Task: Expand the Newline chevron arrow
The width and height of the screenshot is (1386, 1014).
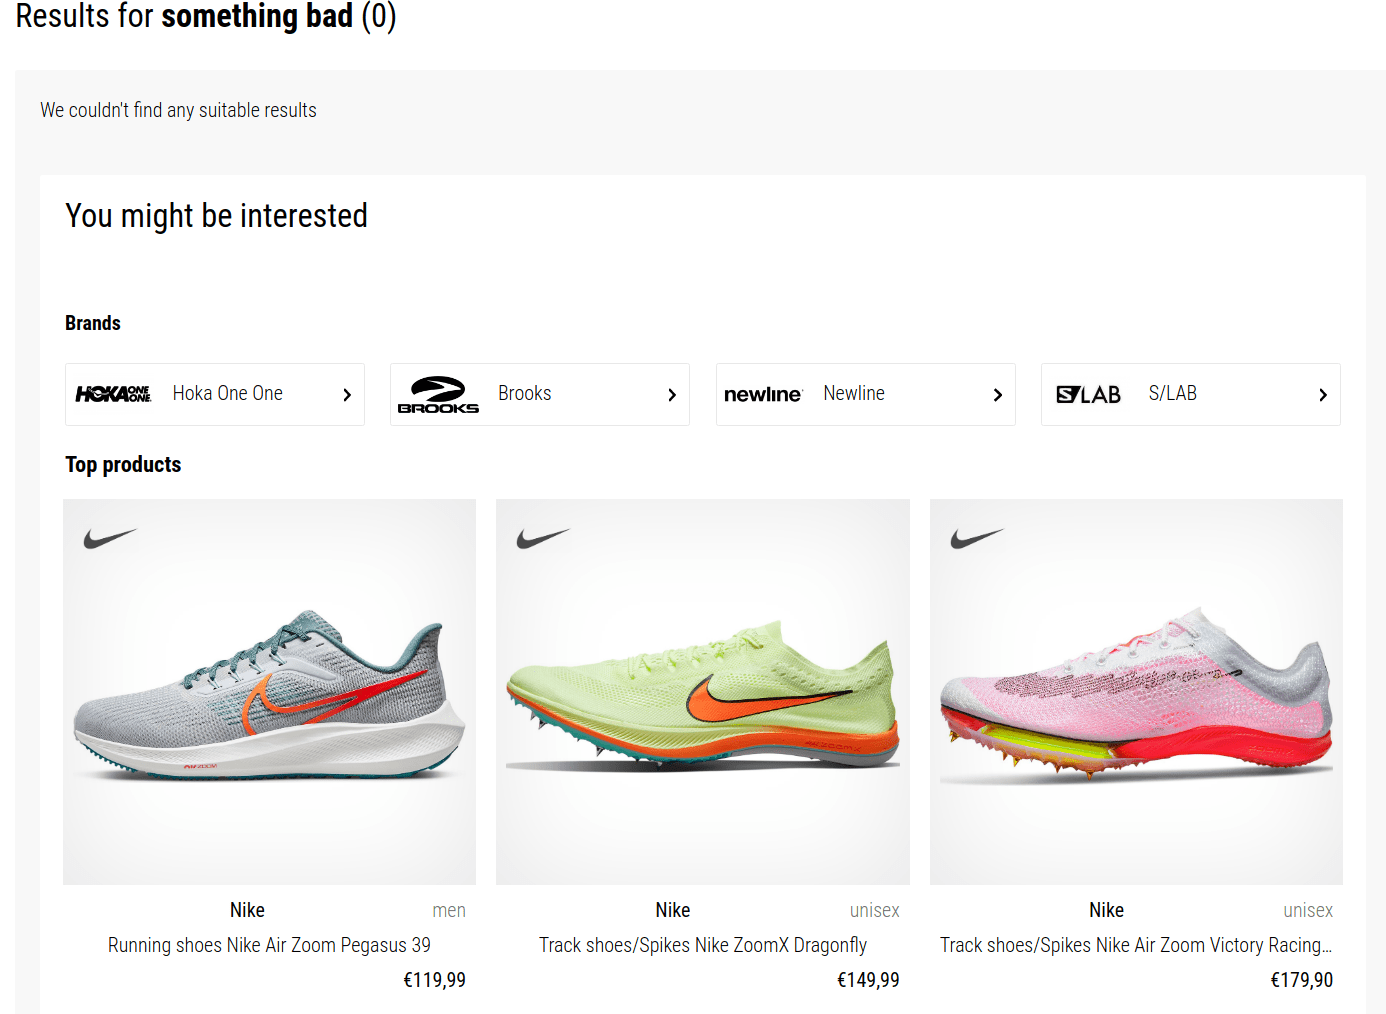Action: tap(997, 395)
